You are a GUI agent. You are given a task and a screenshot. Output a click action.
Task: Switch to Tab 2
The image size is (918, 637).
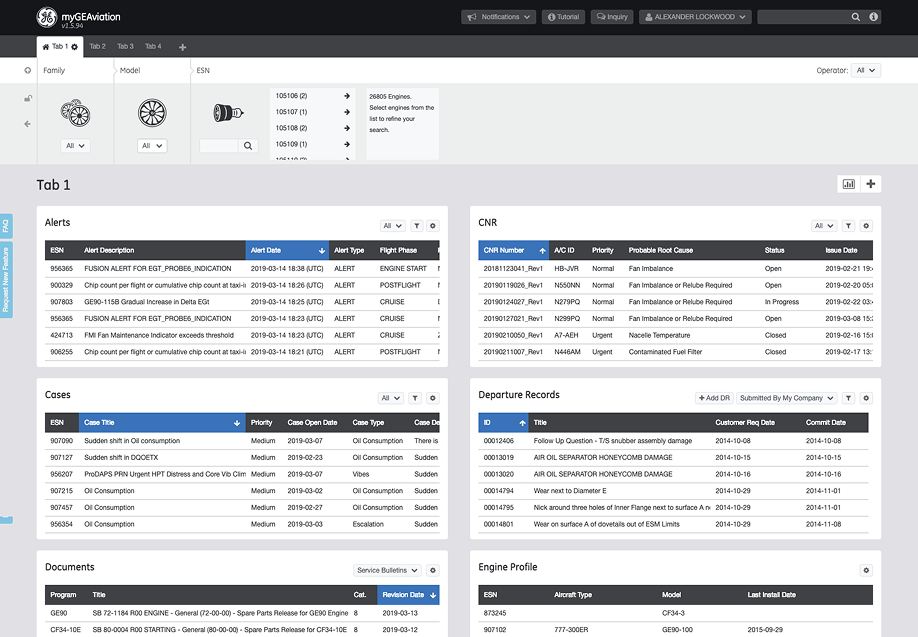pyautogui.click(x=97, y=47)
